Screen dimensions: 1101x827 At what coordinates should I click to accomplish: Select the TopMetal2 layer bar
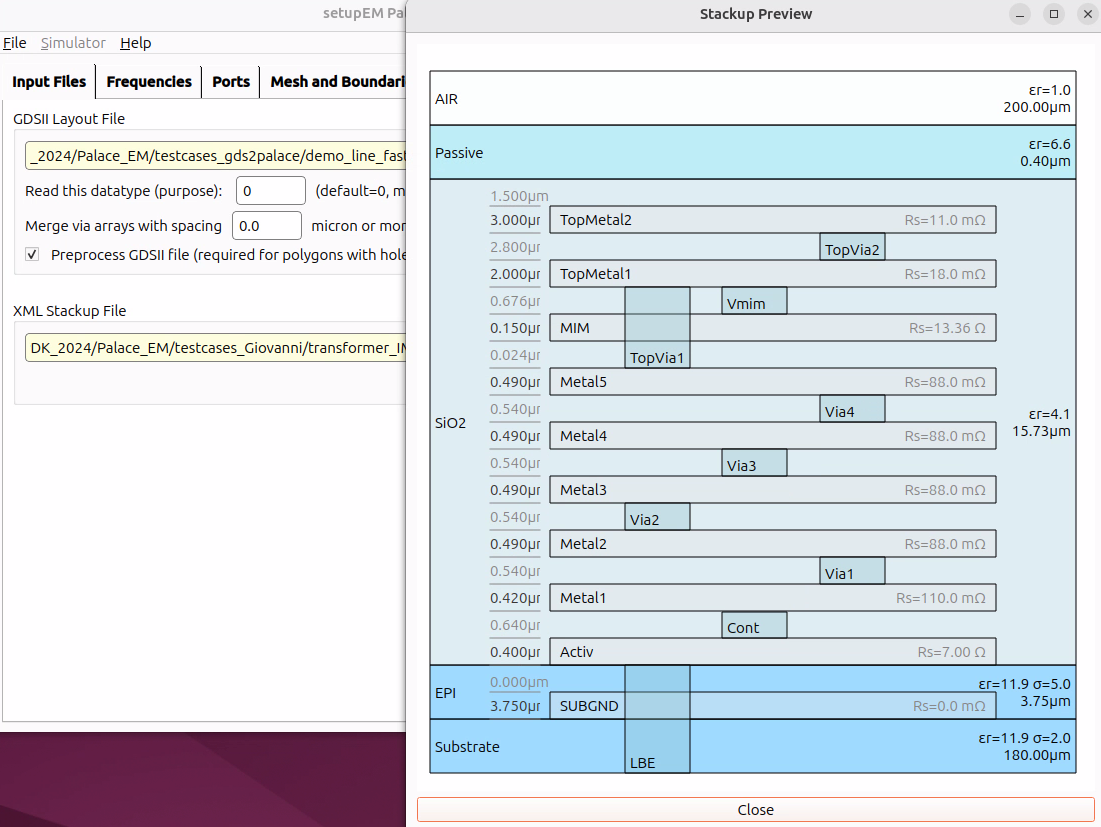pos(772,220)
